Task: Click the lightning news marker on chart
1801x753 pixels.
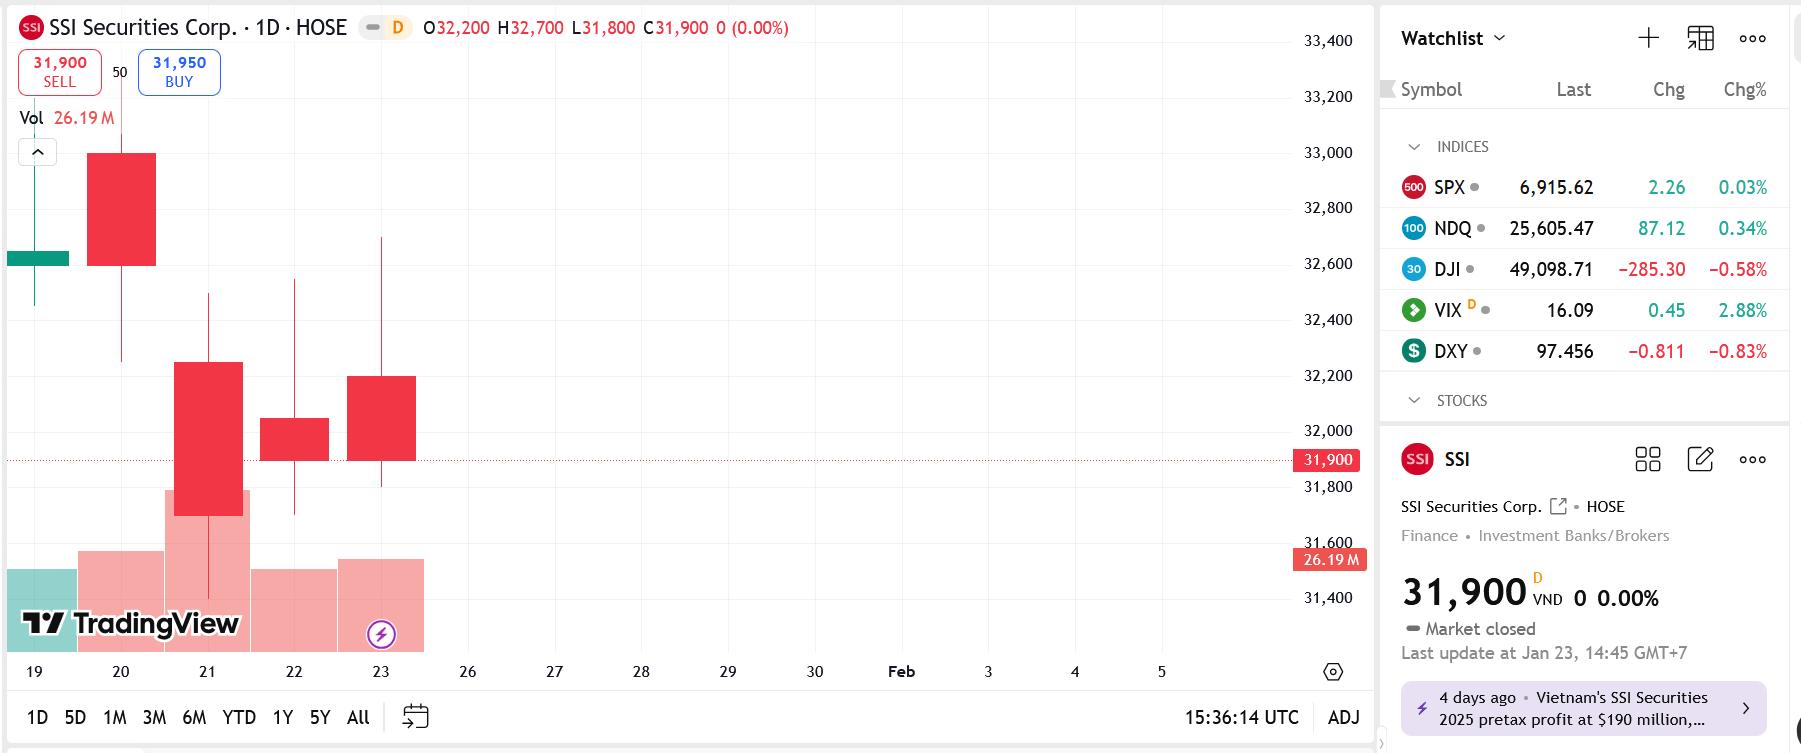Action: point(381,634)
